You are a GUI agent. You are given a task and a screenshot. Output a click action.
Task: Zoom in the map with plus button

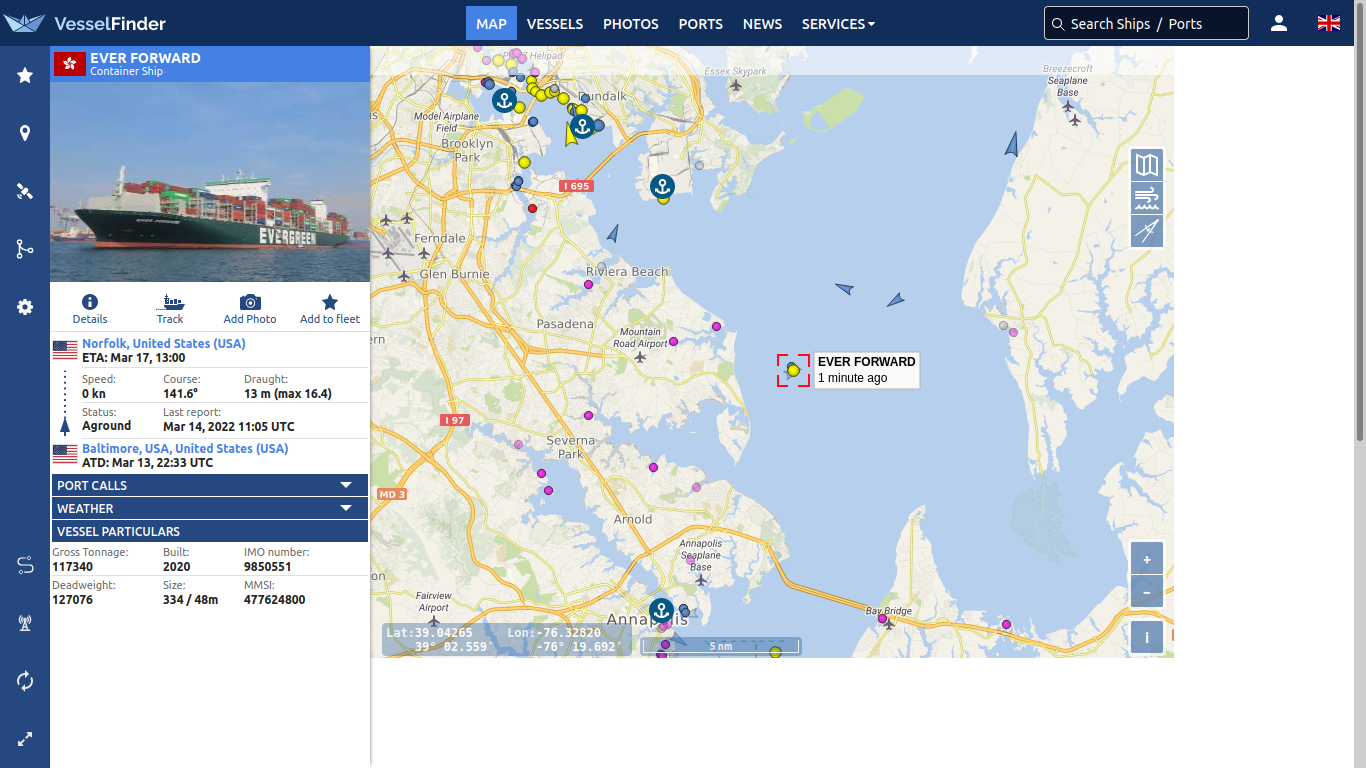click(x=1147, y=559)
